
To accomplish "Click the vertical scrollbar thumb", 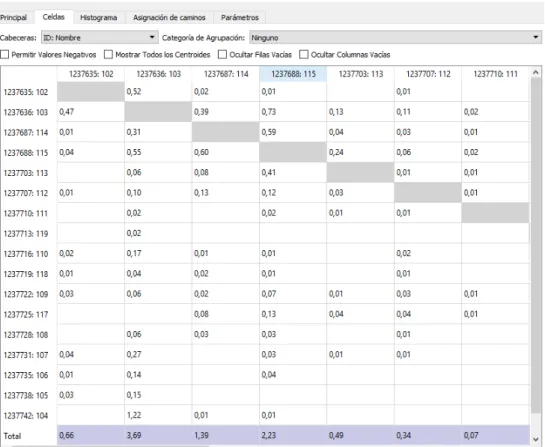I will 536,246.
